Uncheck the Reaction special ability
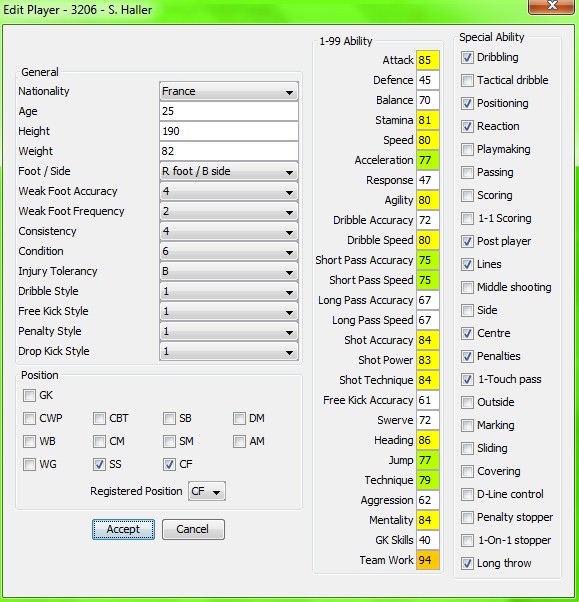The width and height of the screenshot is (579, 602). pos(467,126)
